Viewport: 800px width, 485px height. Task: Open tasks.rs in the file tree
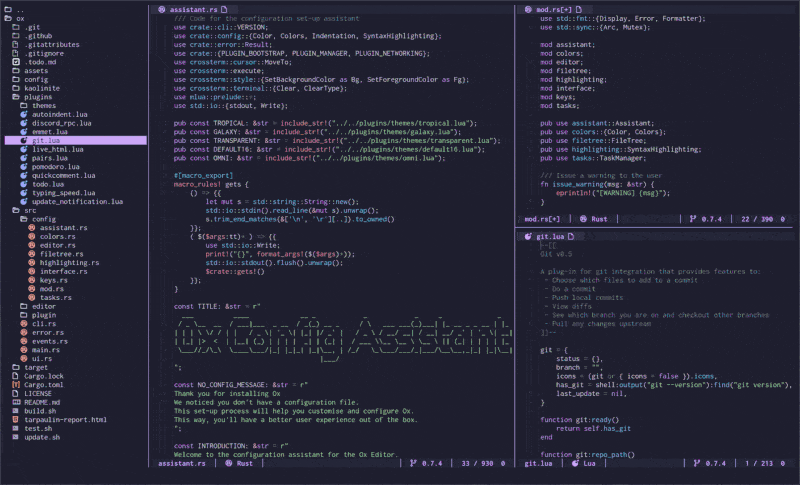[56, 297]
